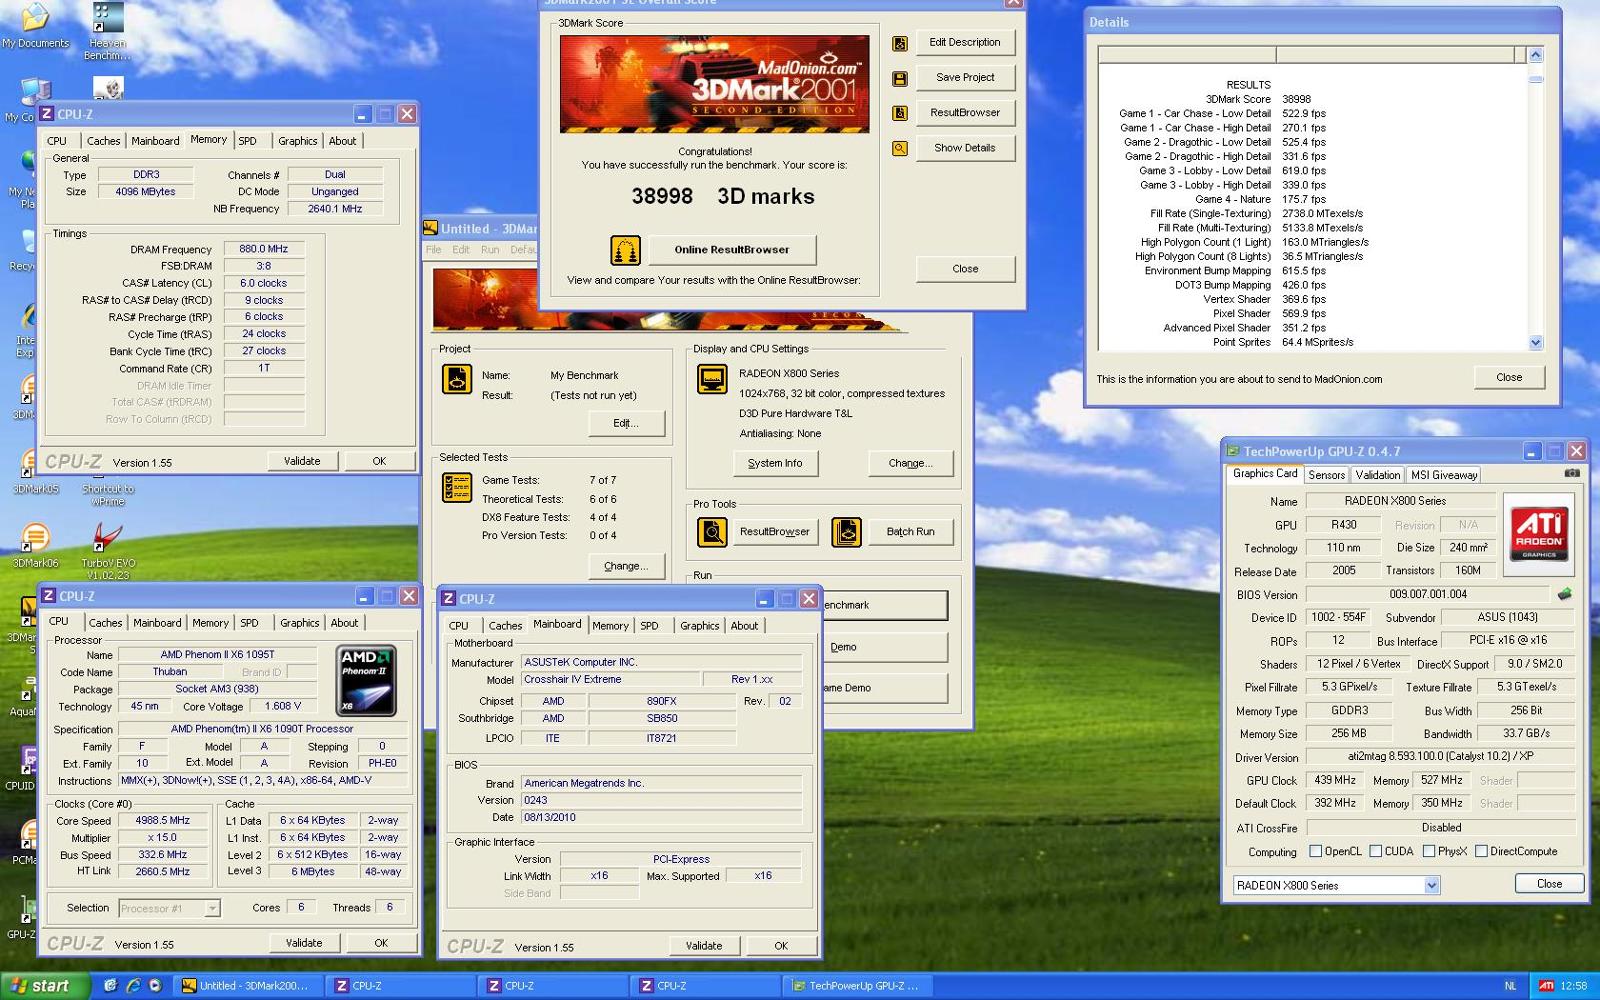Click the Details list scroll up arrow
This screenshot has height=1000, width=1600.
[x=1536, y=55]
